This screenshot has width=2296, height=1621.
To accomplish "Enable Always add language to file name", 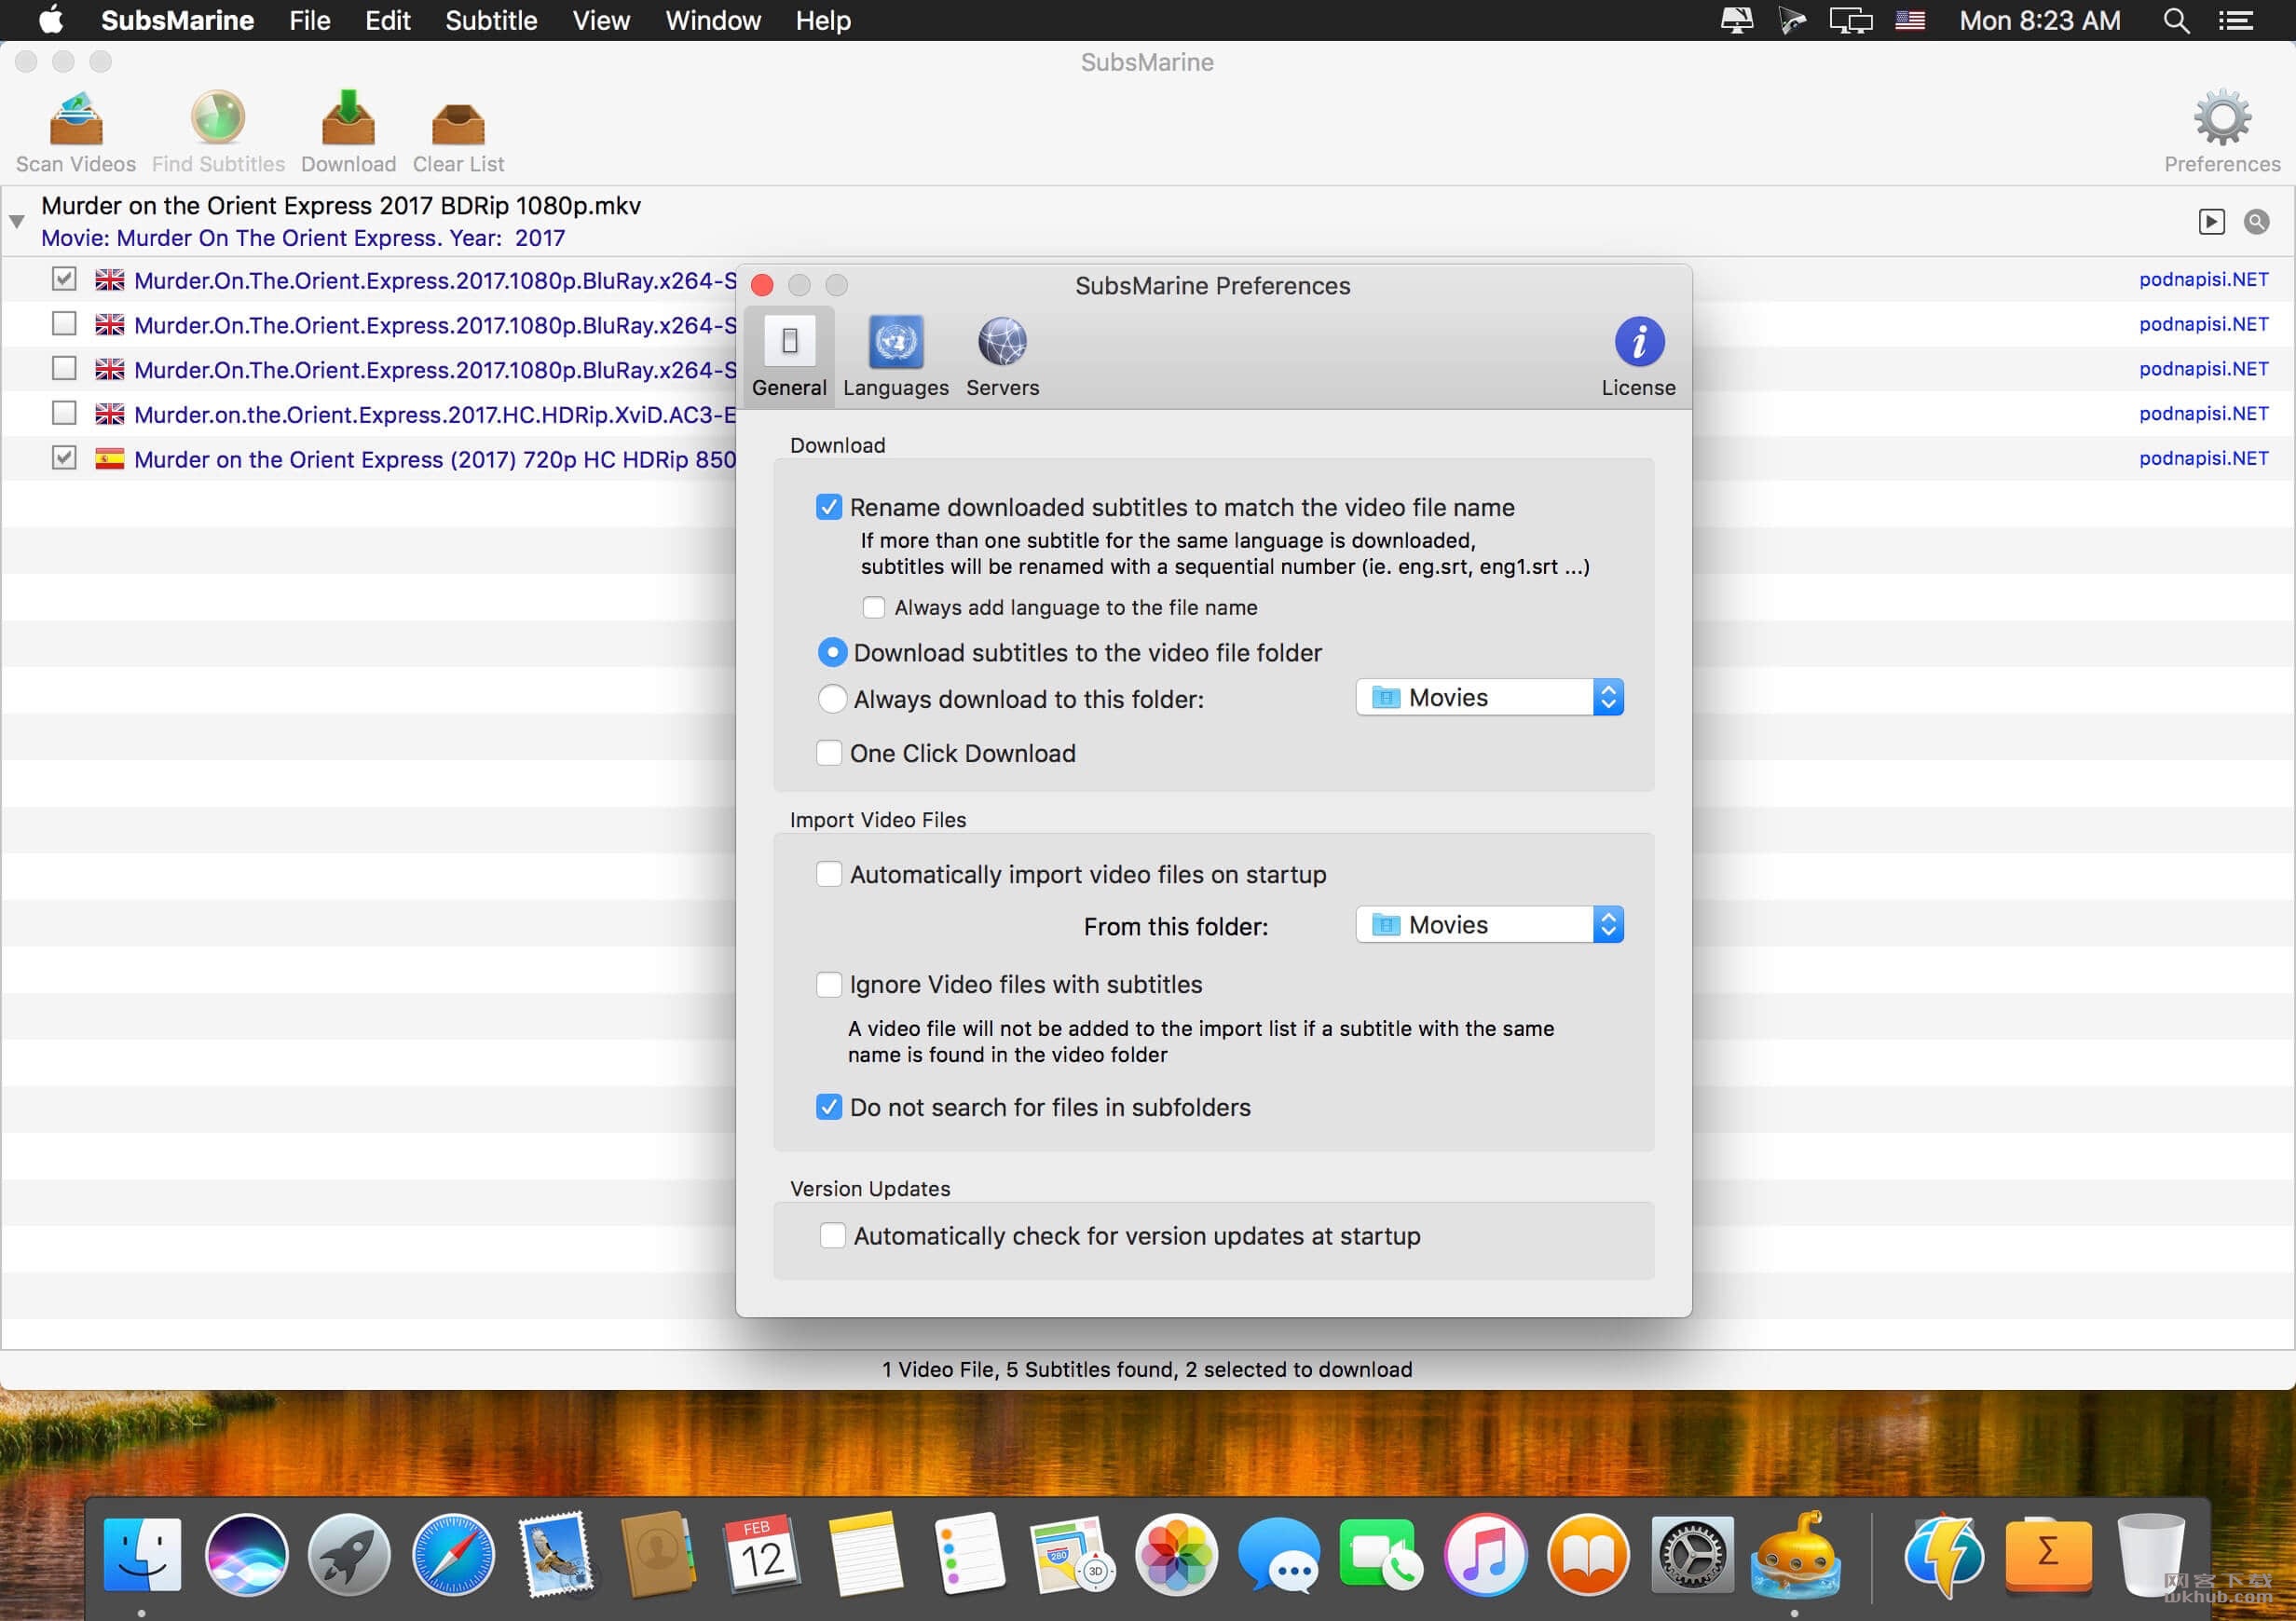I will point(873,607).
